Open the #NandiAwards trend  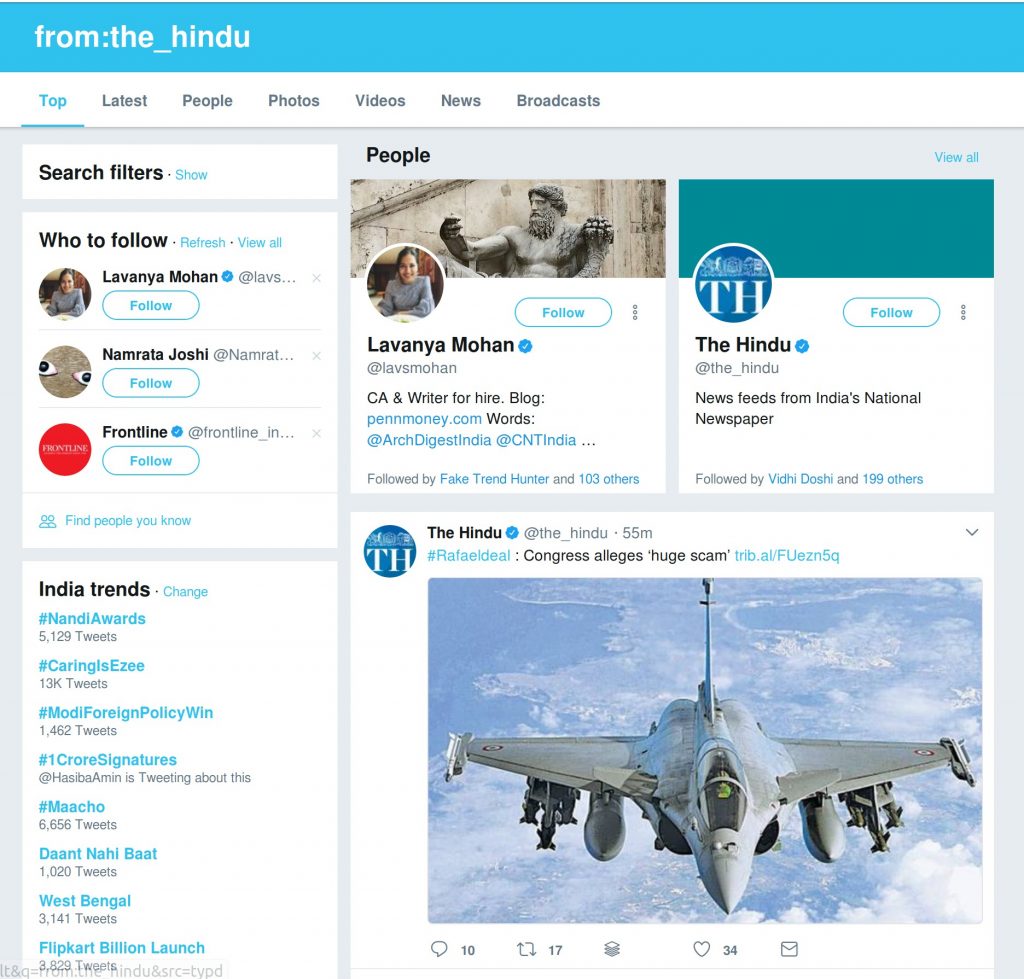click(x=92, y=619)
